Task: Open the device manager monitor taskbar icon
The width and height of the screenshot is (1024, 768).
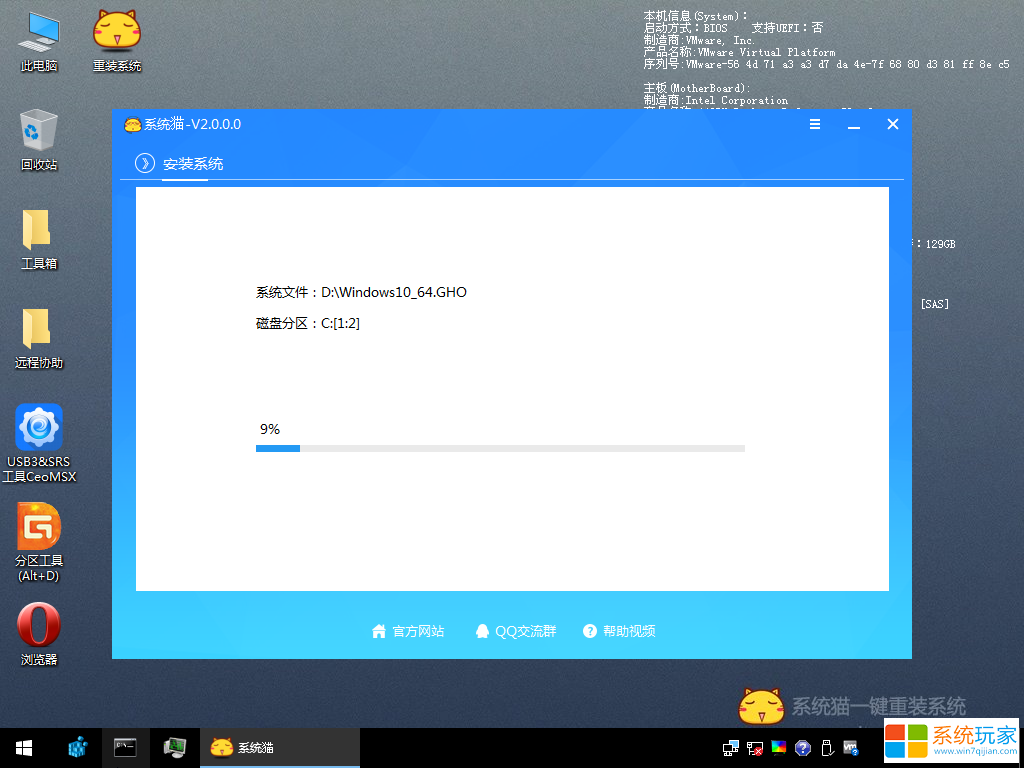Action: click(174, 748)
